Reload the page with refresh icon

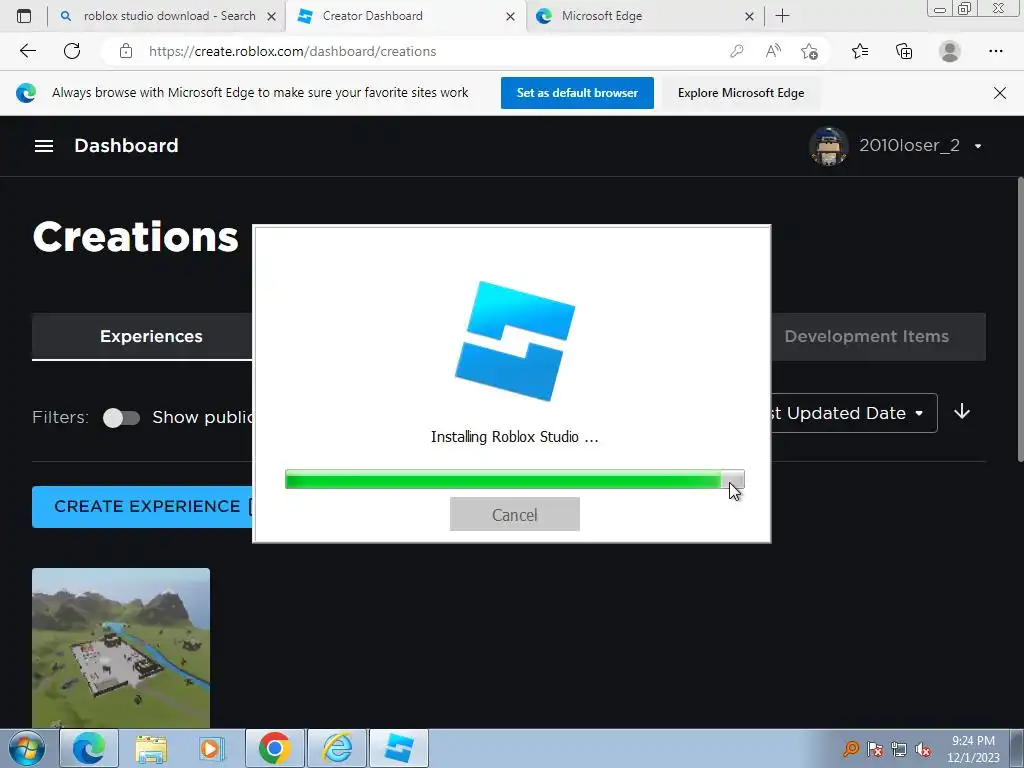tap(72, 51)
